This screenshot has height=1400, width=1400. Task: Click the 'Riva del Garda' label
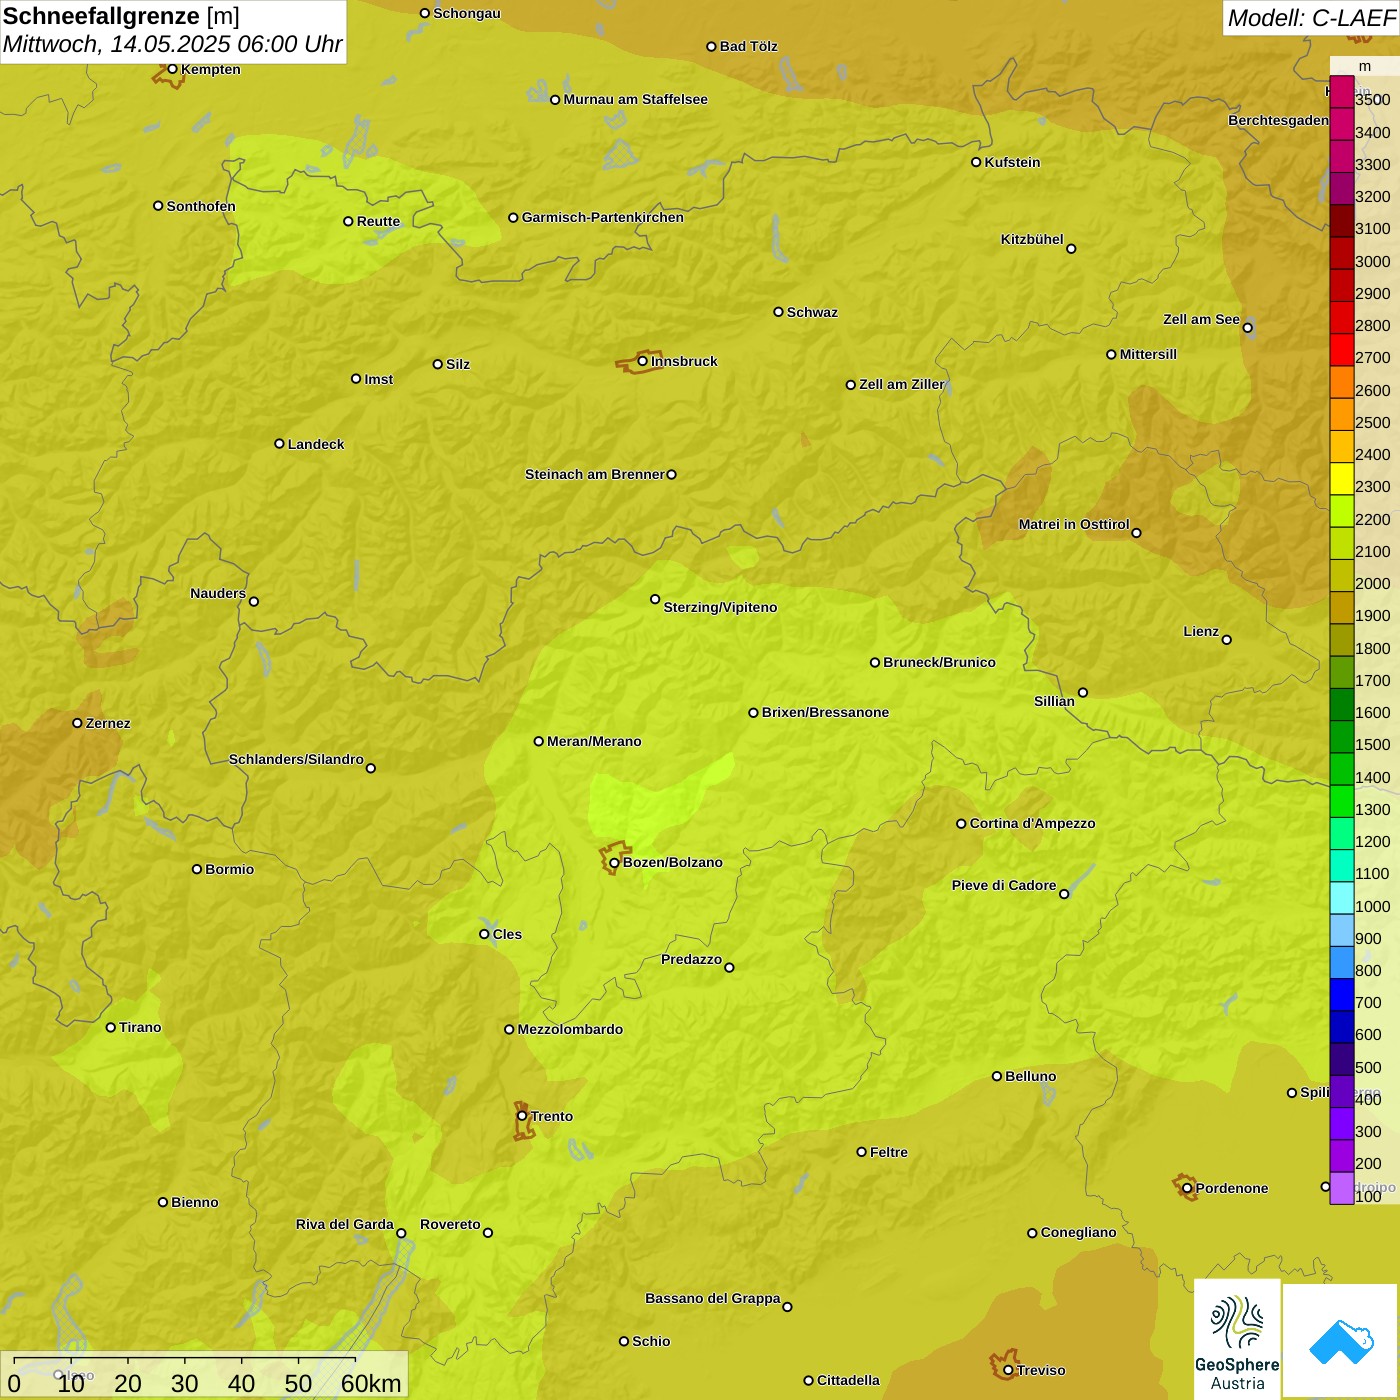tap(345, 1224)
